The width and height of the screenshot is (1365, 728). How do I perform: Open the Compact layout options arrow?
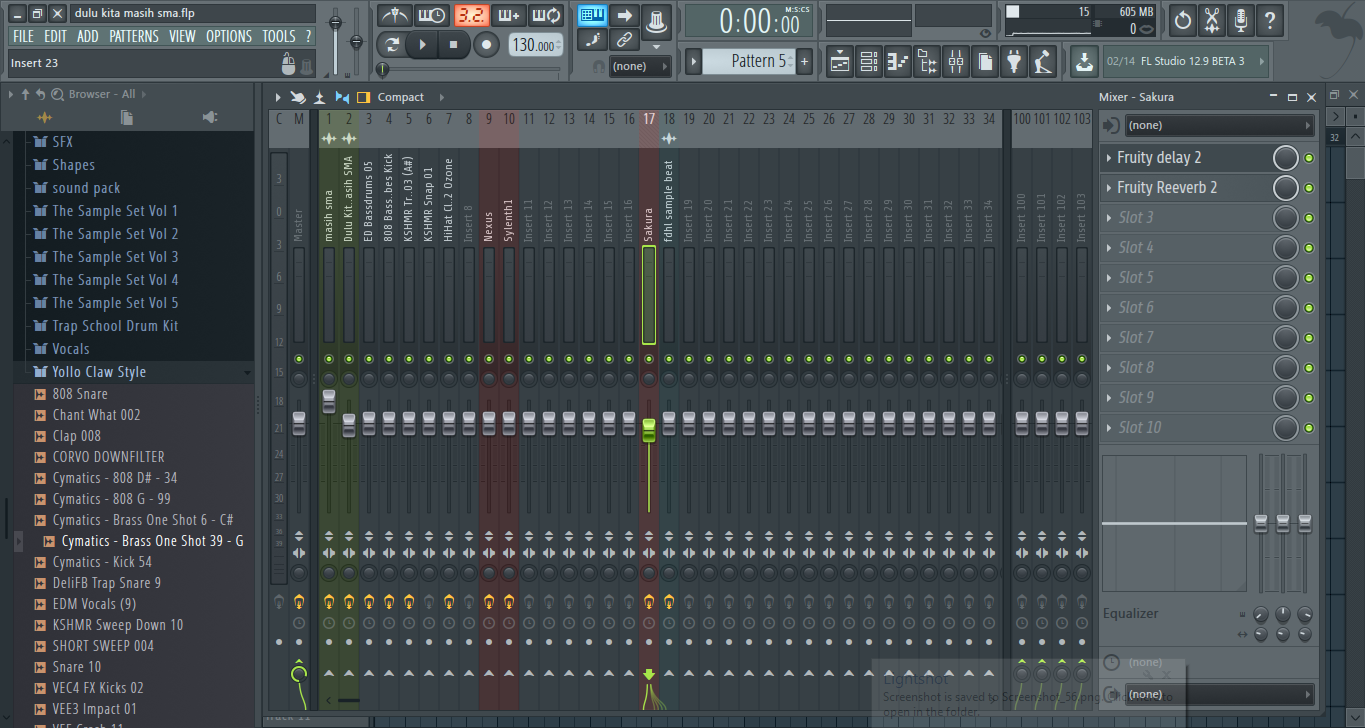(442, 97)
